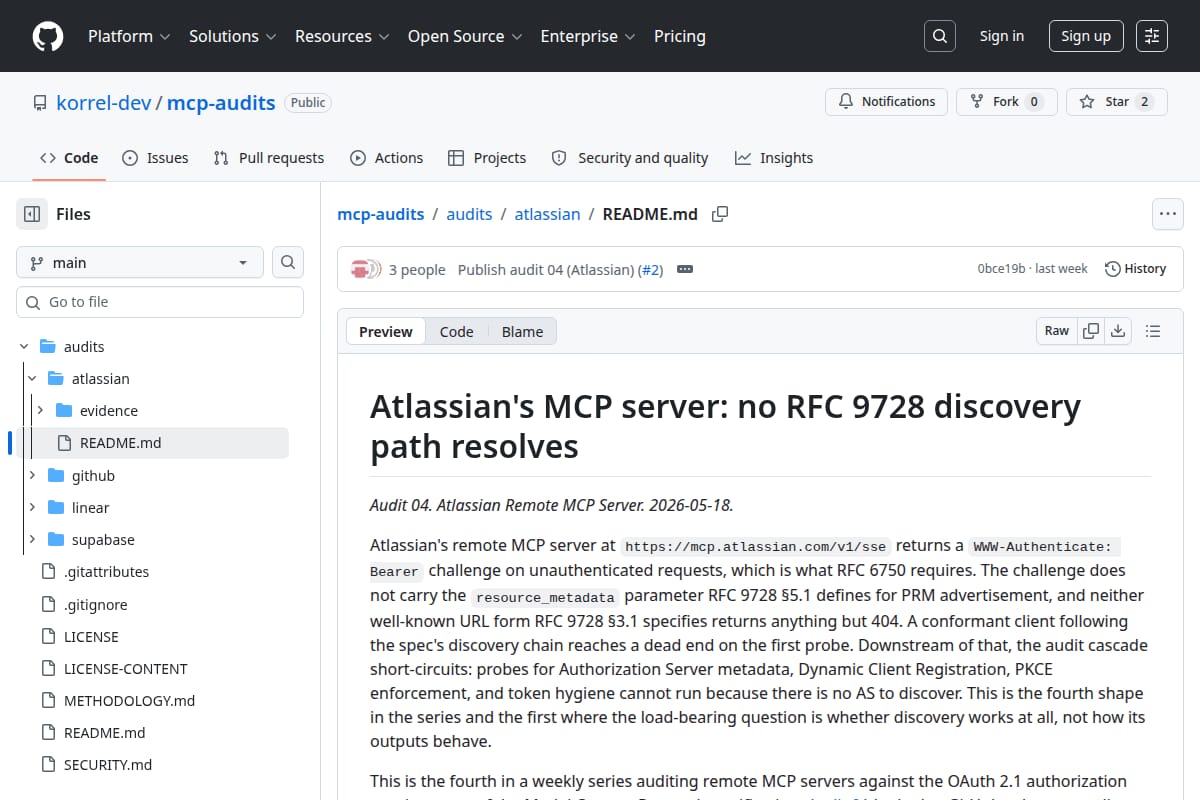This screenshot has height=800, width=1200.
Task: Click the Go to file input
Action: coord(160,302)
